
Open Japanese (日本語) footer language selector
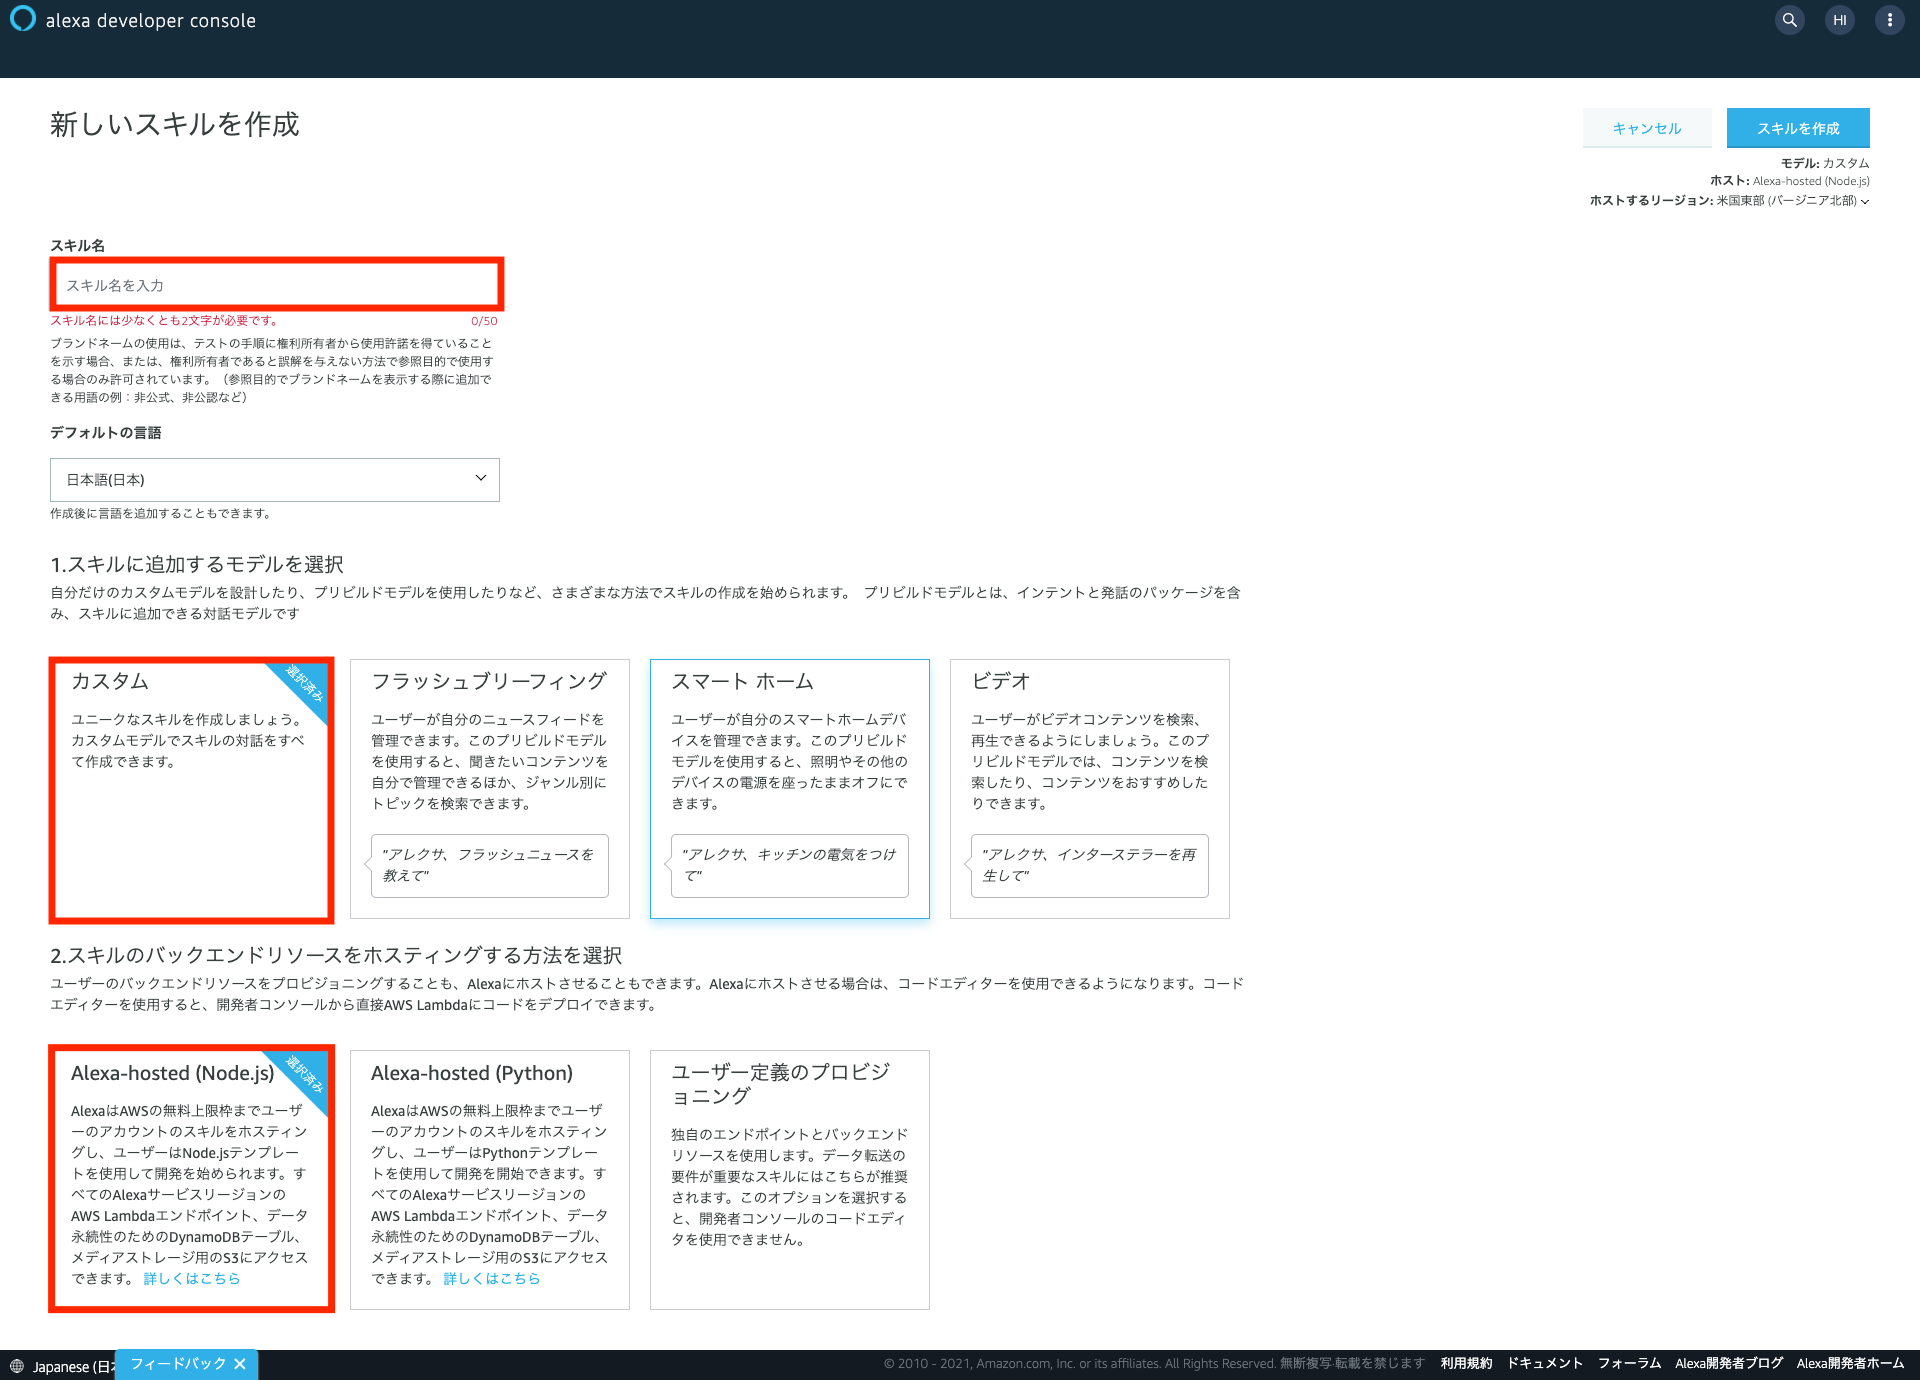[x=62, y=1365]
